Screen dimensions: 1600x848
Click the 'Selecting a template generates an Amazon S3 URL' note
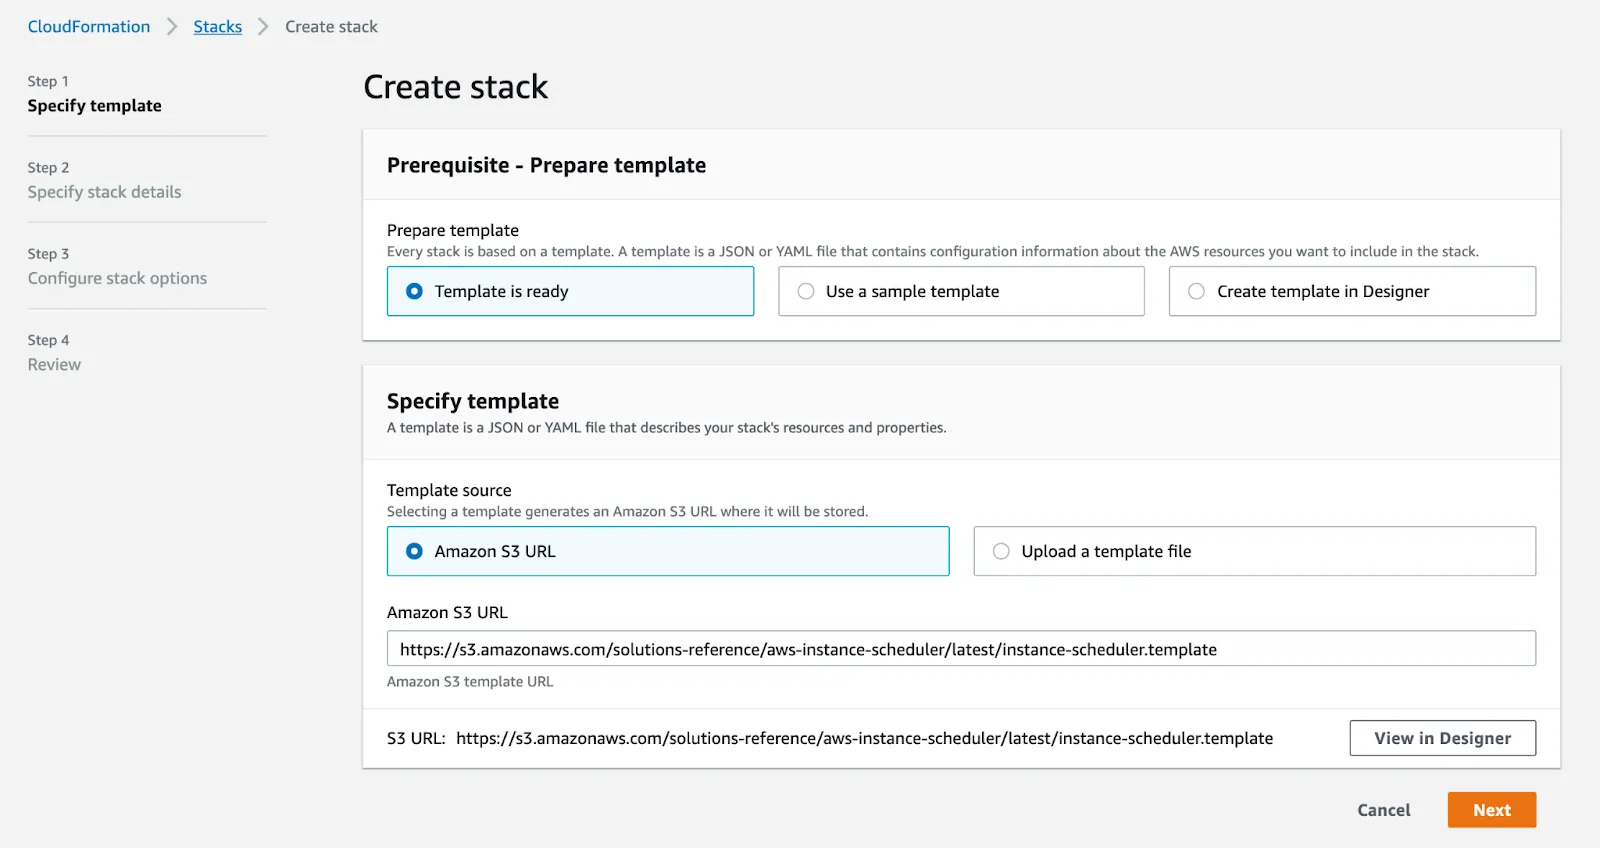627,512
